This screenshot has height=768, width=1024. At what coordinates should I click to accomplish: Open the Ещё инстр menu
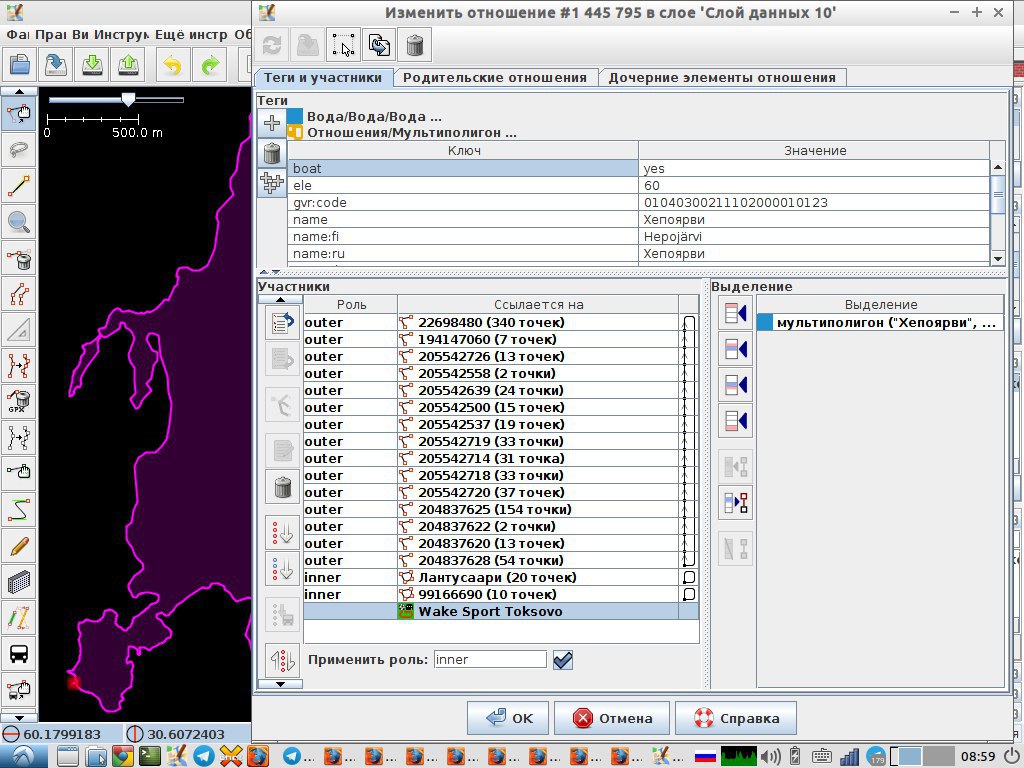pos(191,35)
